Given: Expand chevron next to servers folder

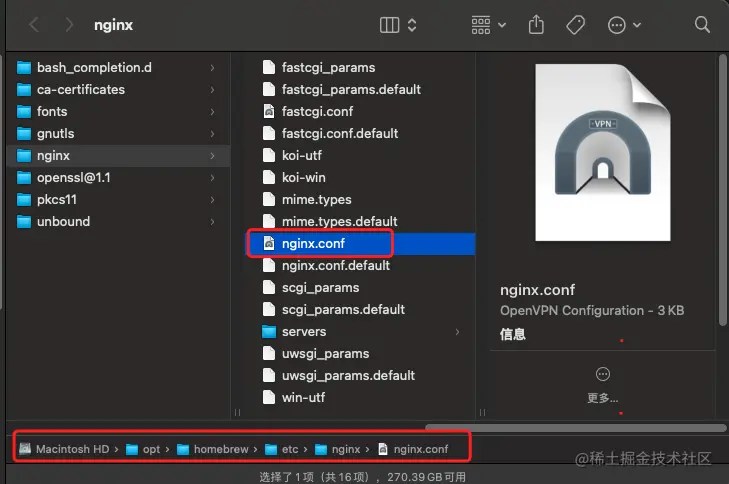Looking at the screenshot, I should point(457,332).
